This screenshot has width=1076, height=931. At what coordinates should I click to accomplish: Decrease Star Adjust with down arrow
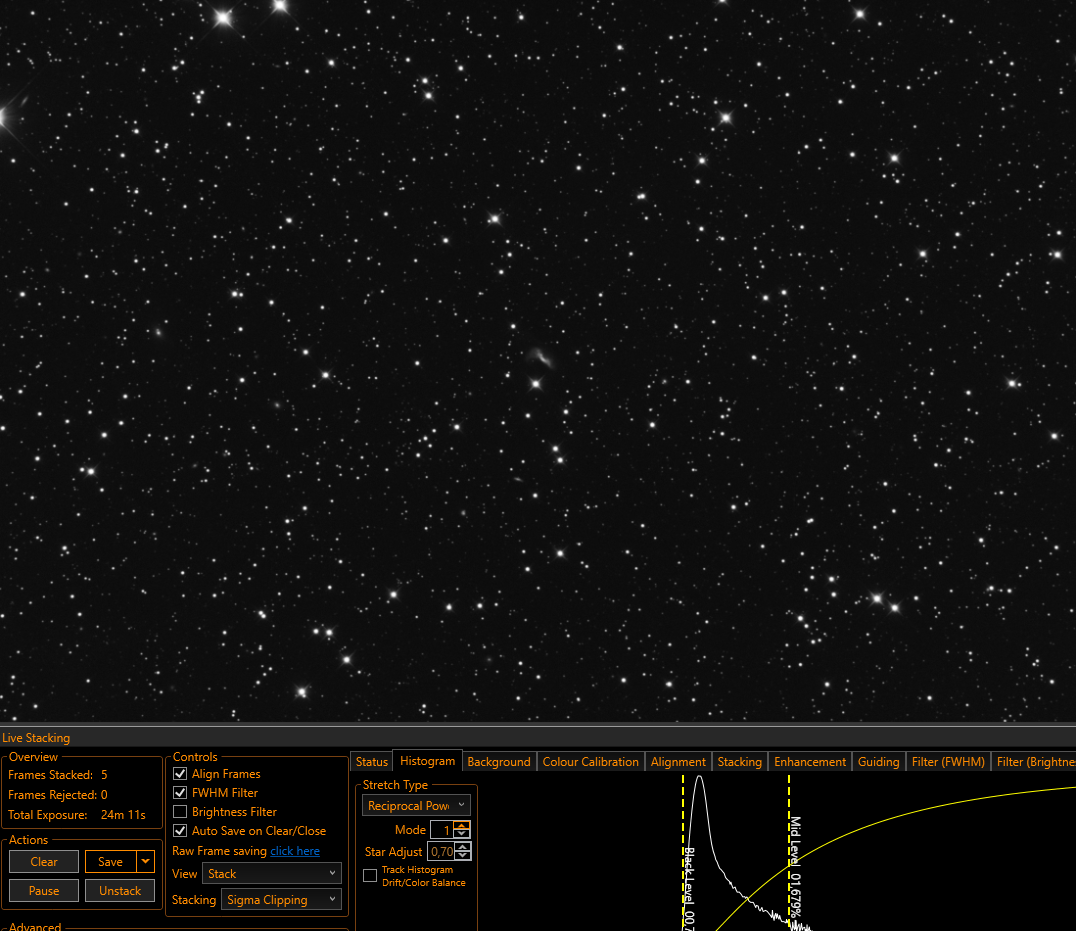pyautogui.click(x=463, y=856)
